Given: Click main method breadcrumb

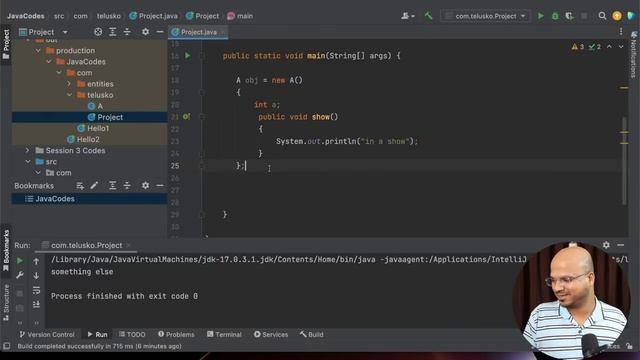Looking at the screenshot, I should click(x=240, y=16).
